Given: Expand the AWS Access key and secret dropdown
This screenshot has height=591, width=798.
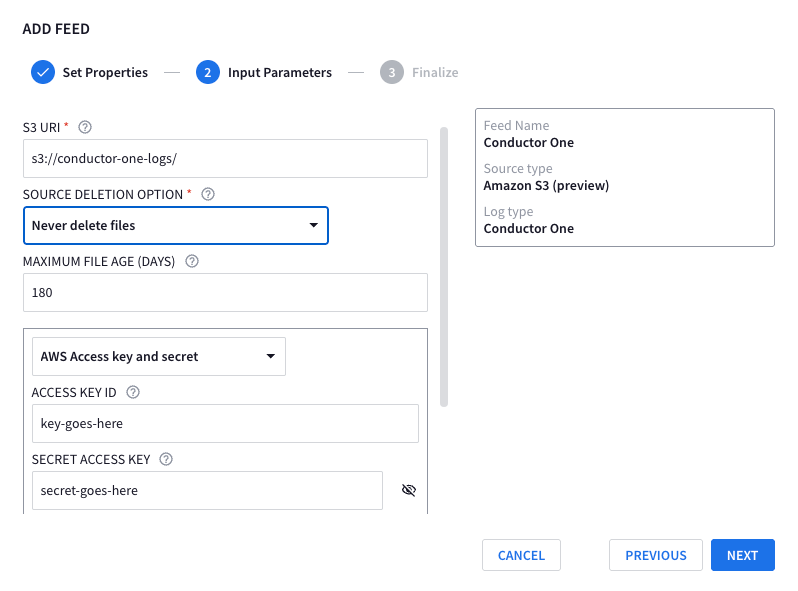Looking at the screenshot, I should (x=158, y=356).
